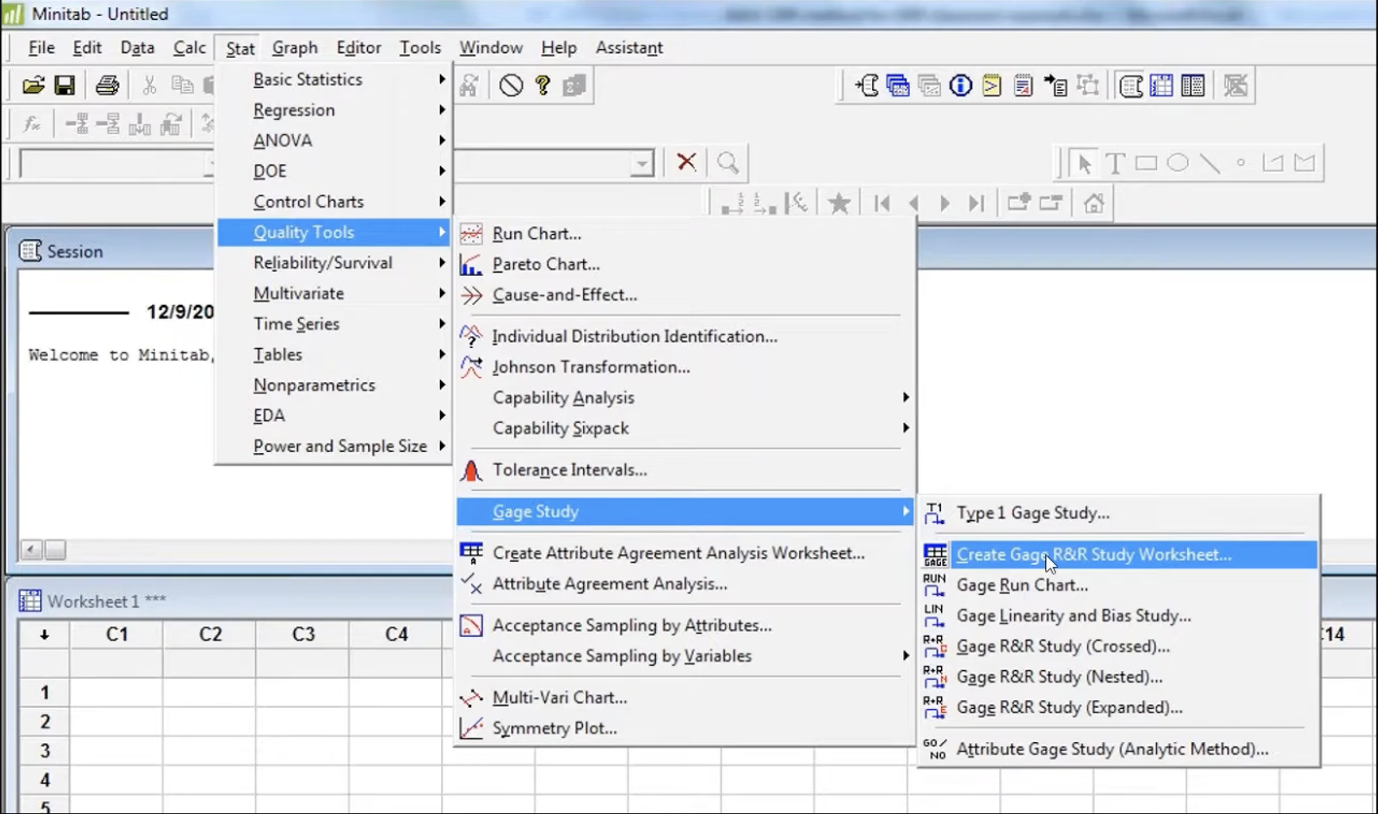The width and height of the screenshot is (1378, 814).
Task: Choose Tolerance Intervals menu item
Action: tap(686, 470)
